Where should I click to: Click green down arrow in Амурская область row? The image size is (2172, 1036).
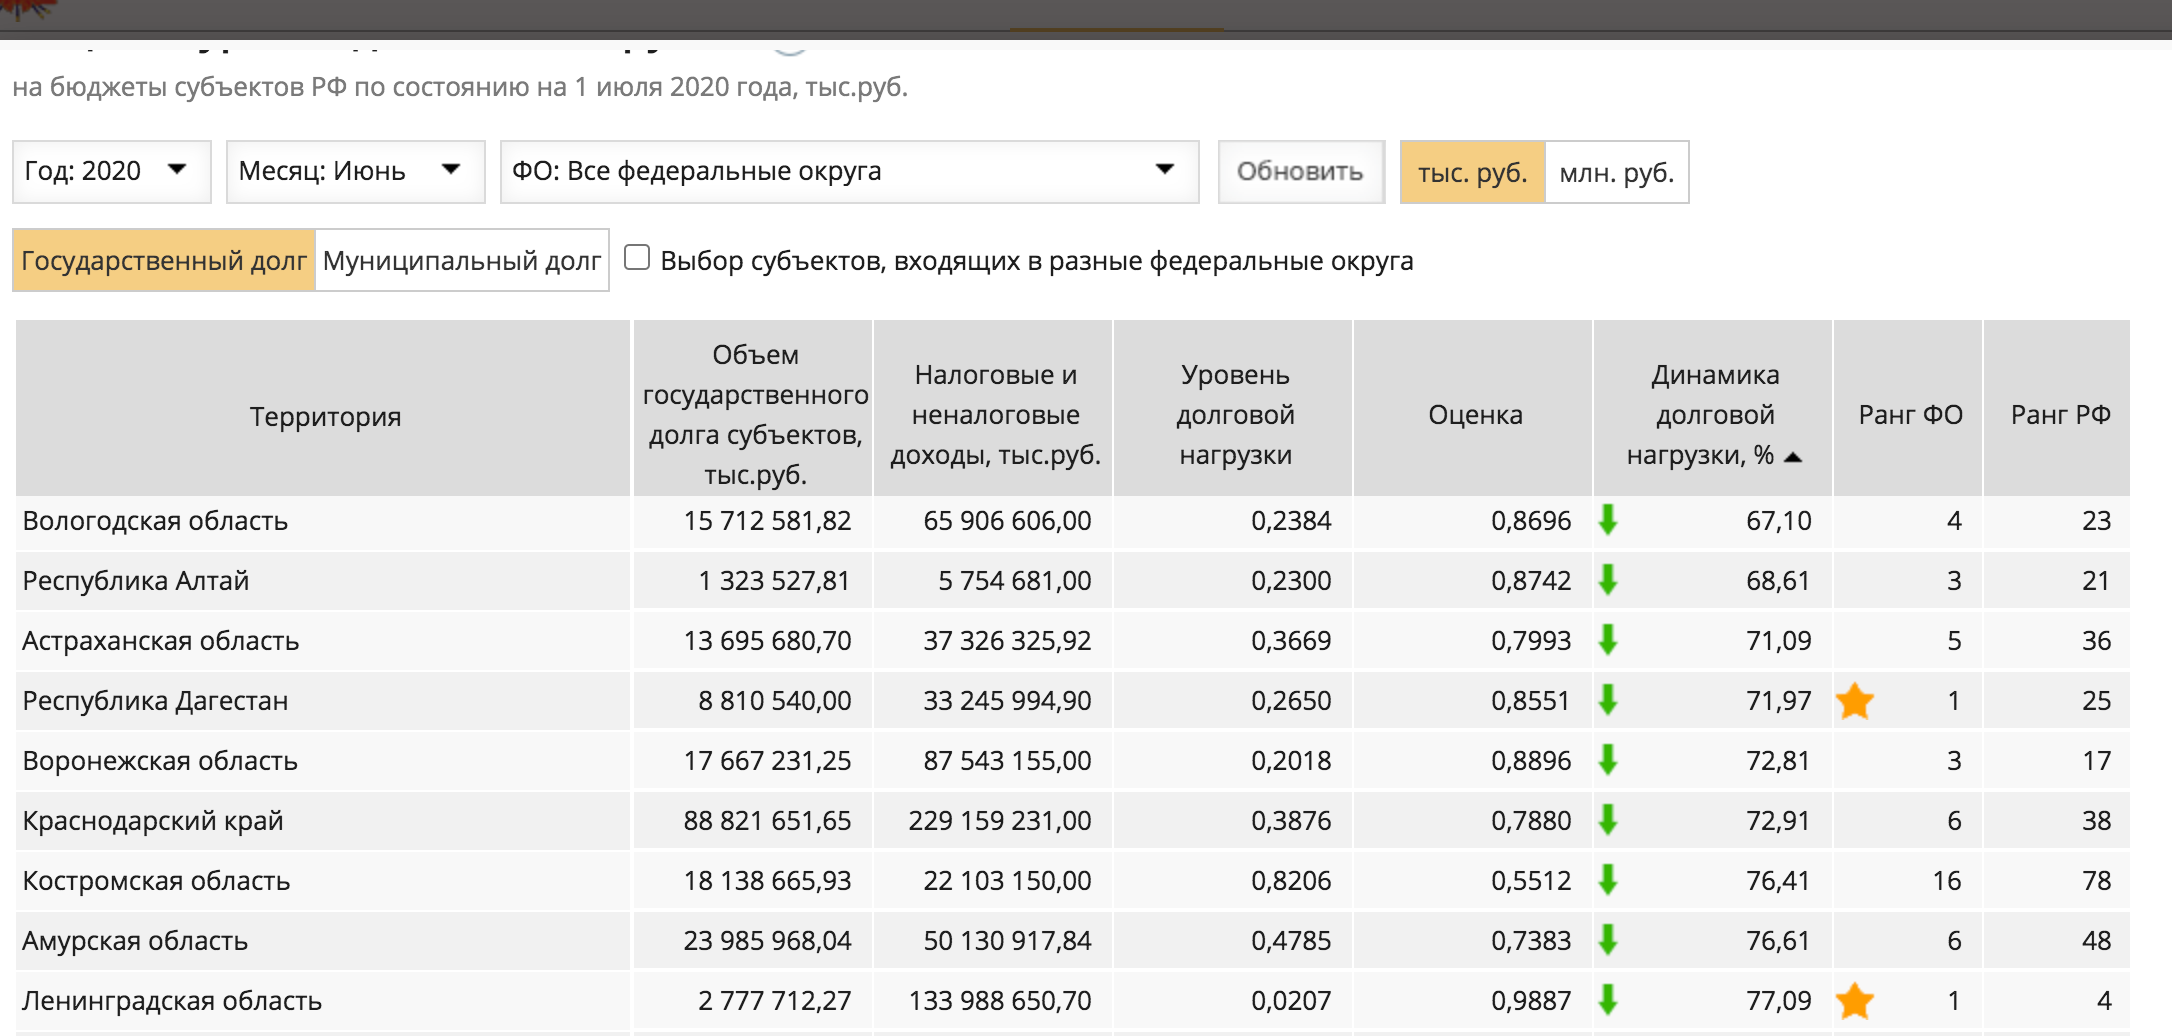pyautogui.click(x=1608, y=940)
